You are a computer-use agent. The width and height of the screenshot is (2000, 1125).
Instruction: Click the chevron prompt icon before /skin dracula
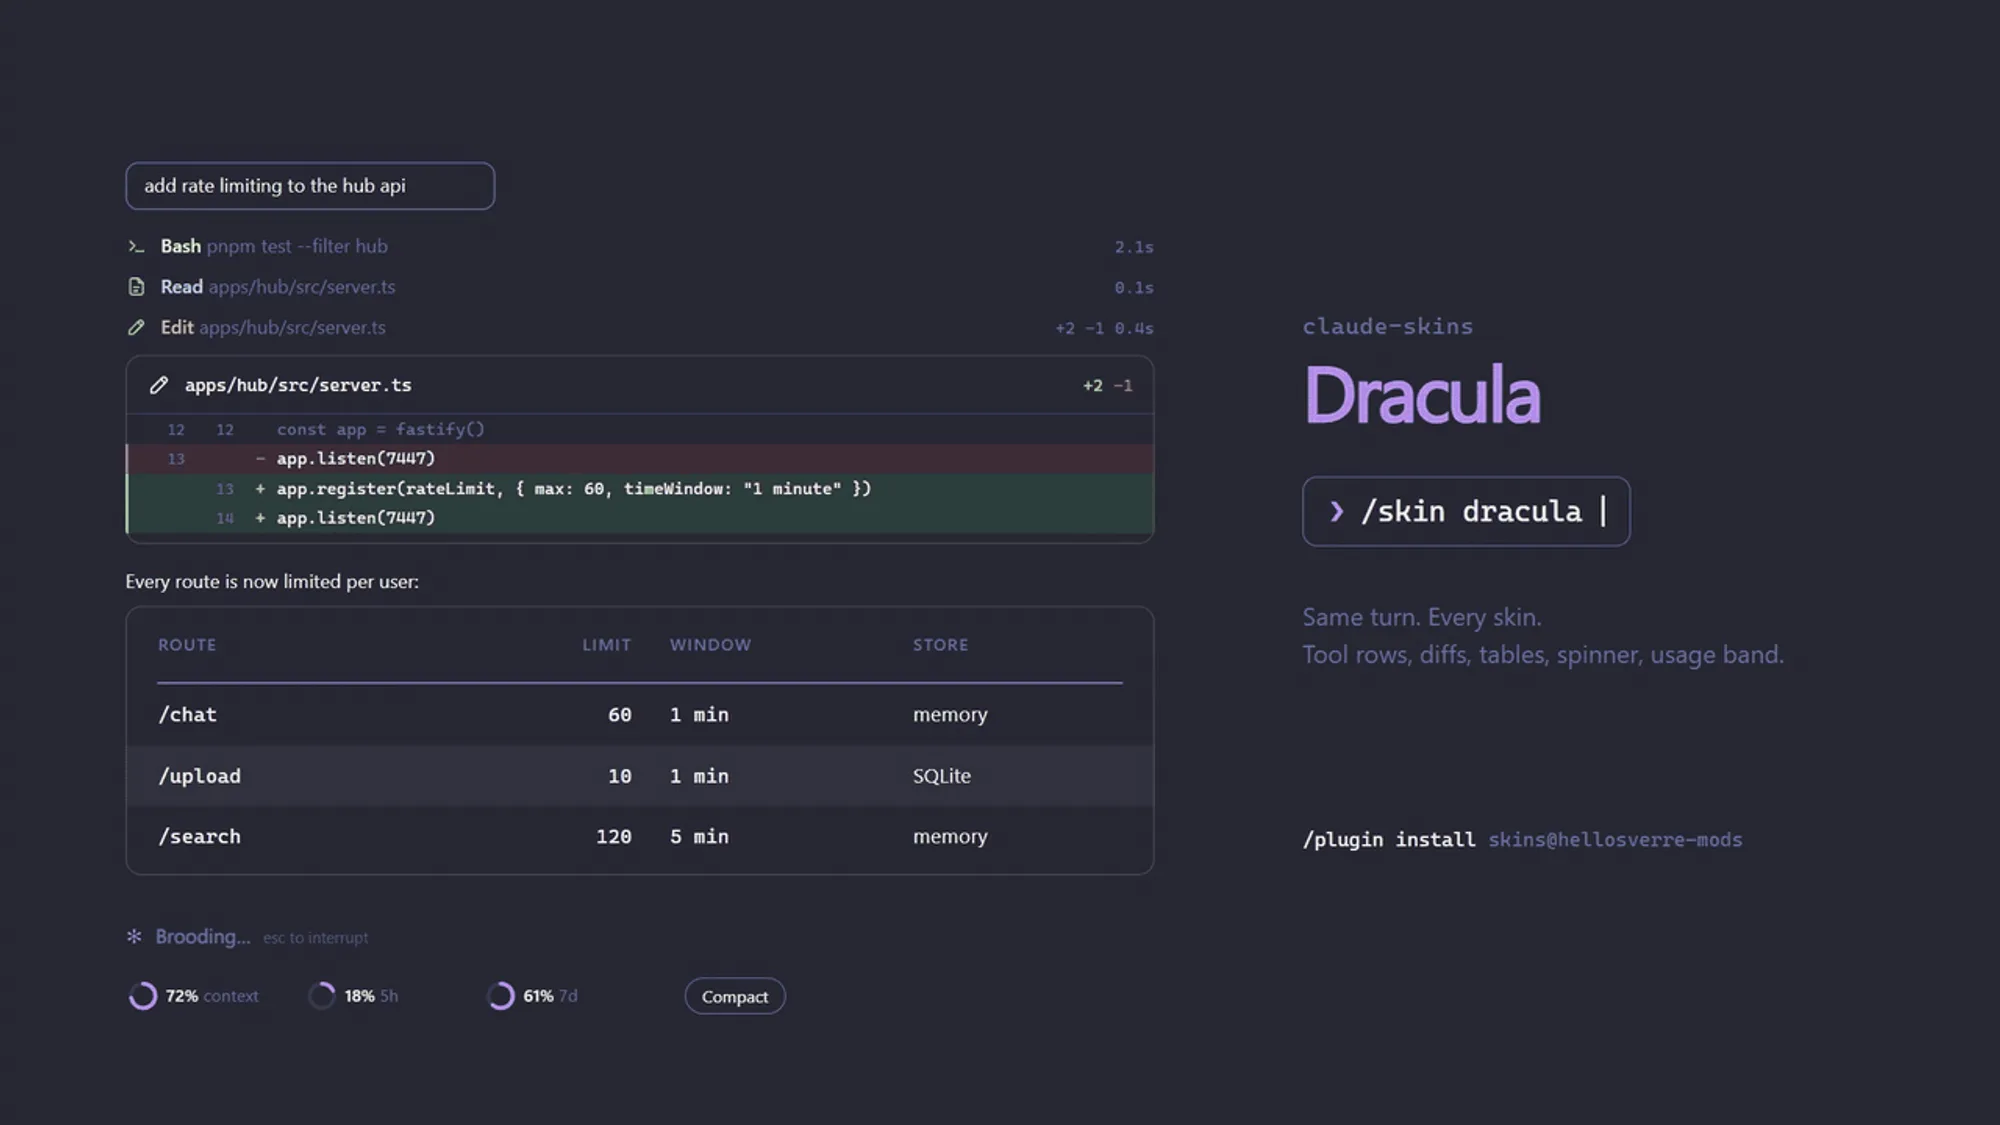1336,511
